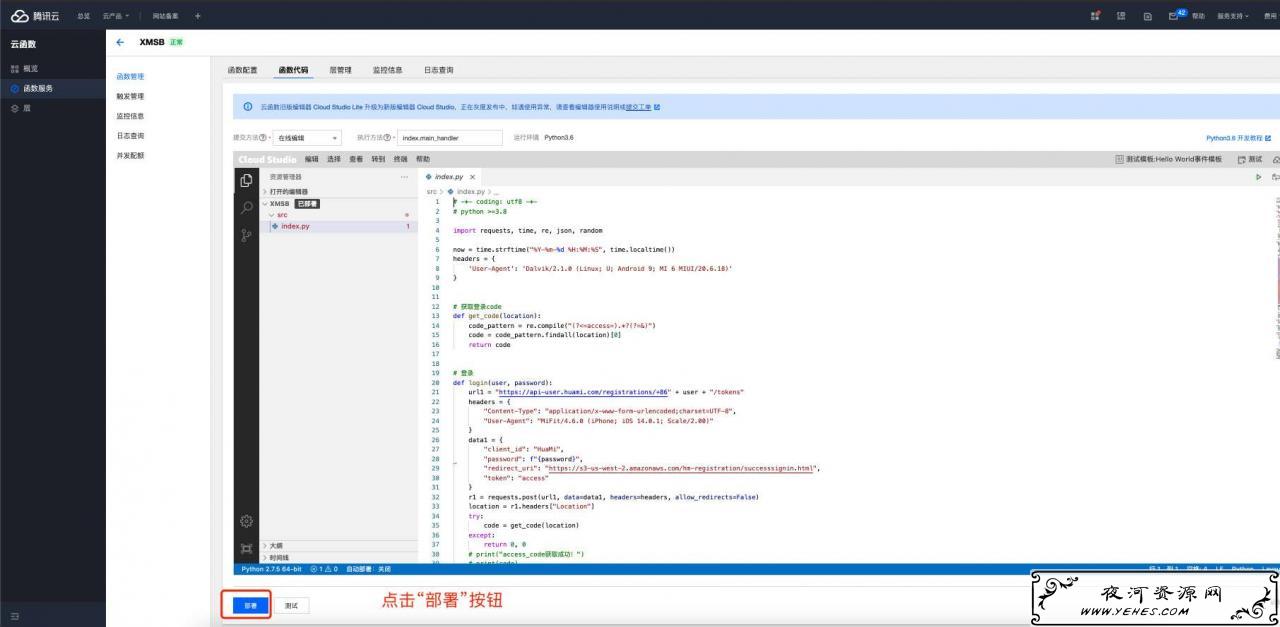Click the Tencent Cloud logo

pos(35,16)
